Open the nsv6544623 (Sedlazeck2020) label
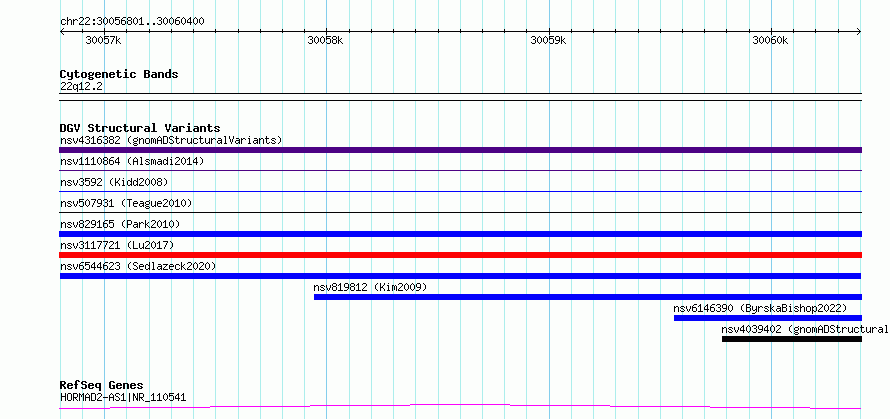The height and width of the screenshot is (419, 890). (138, 266)
